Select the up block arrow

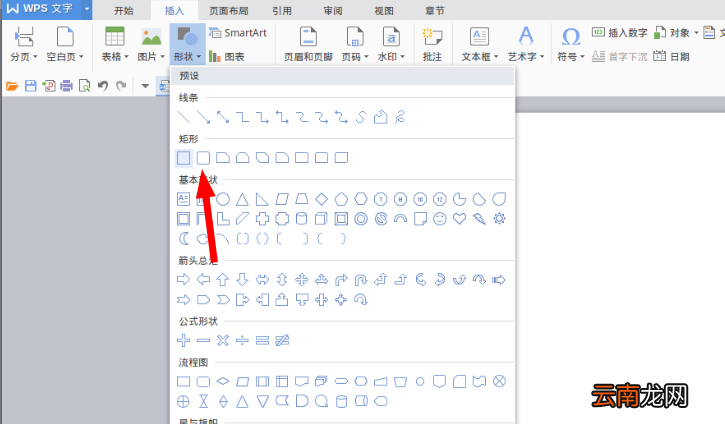click(x=223, y=279)
